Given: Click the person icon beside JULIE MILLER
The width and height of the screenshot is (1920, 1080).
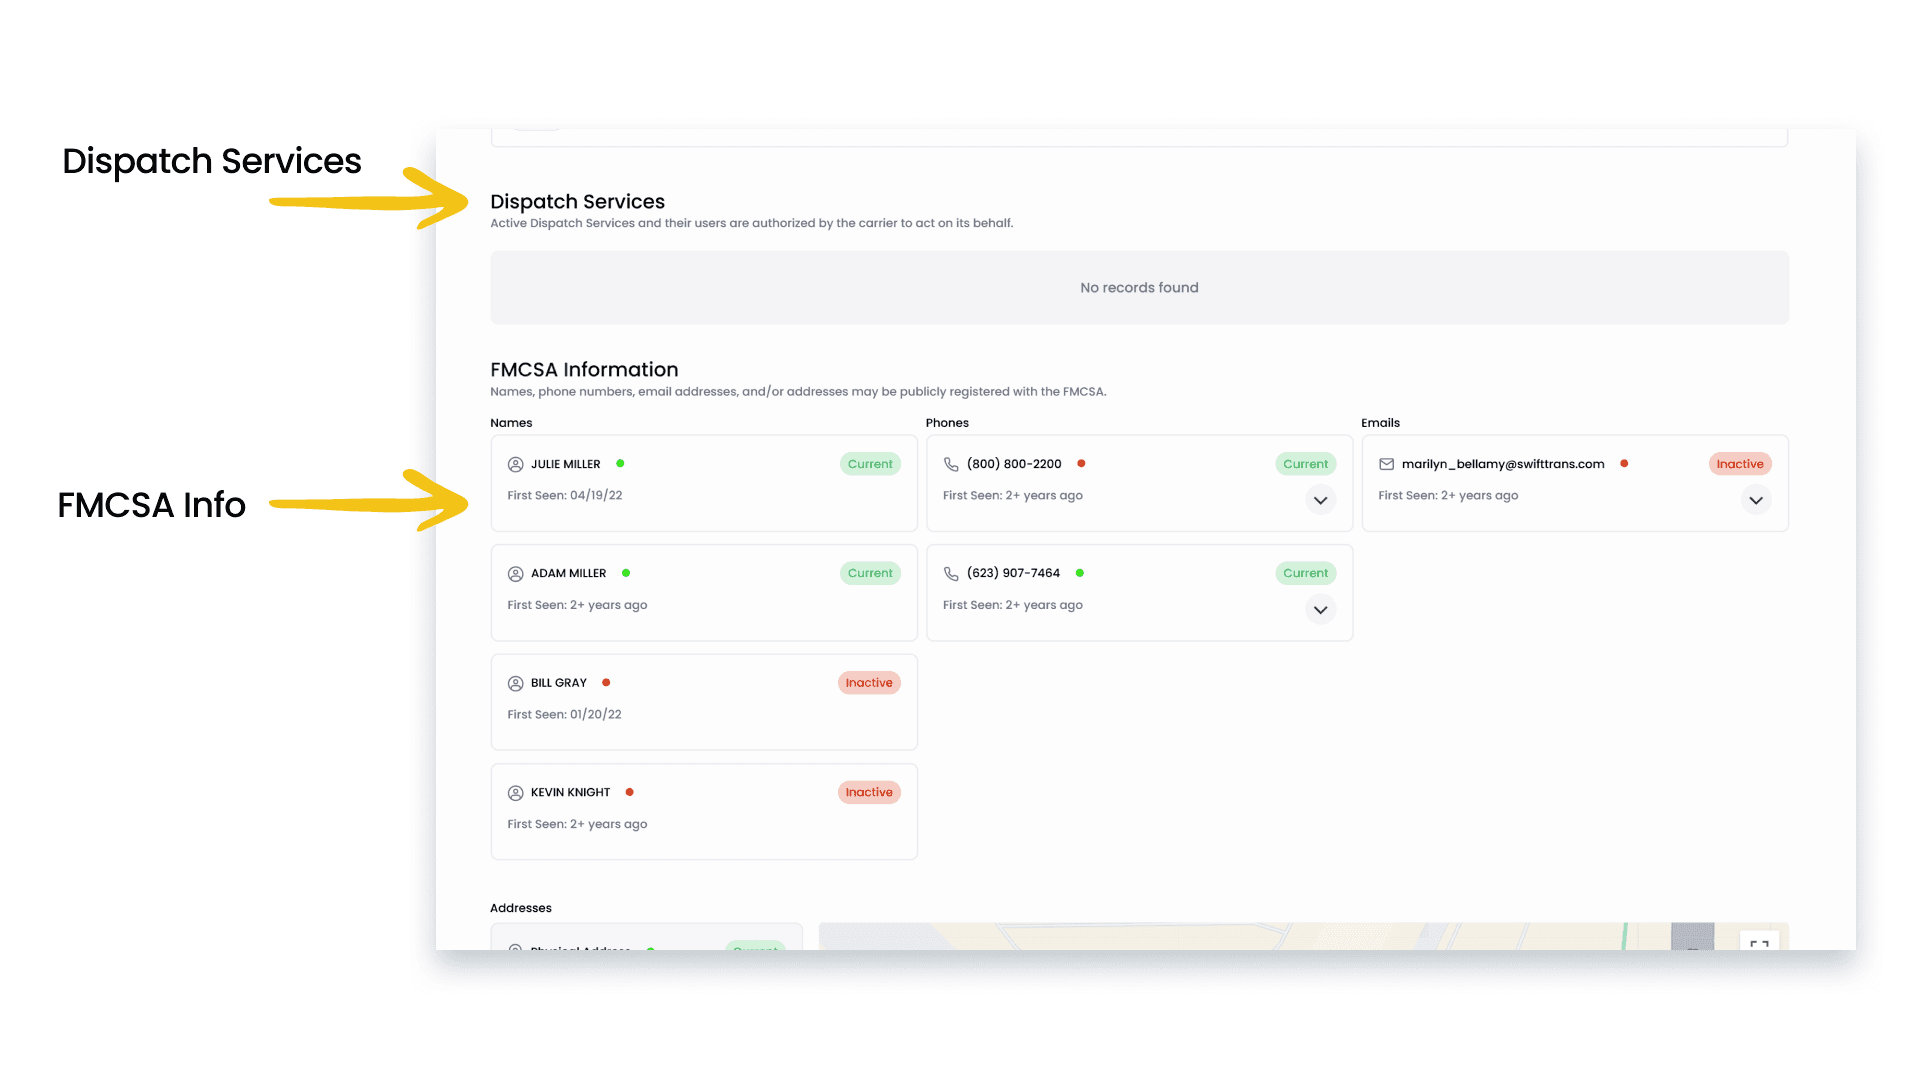Looking at the screenshot, I should (516, 464).
